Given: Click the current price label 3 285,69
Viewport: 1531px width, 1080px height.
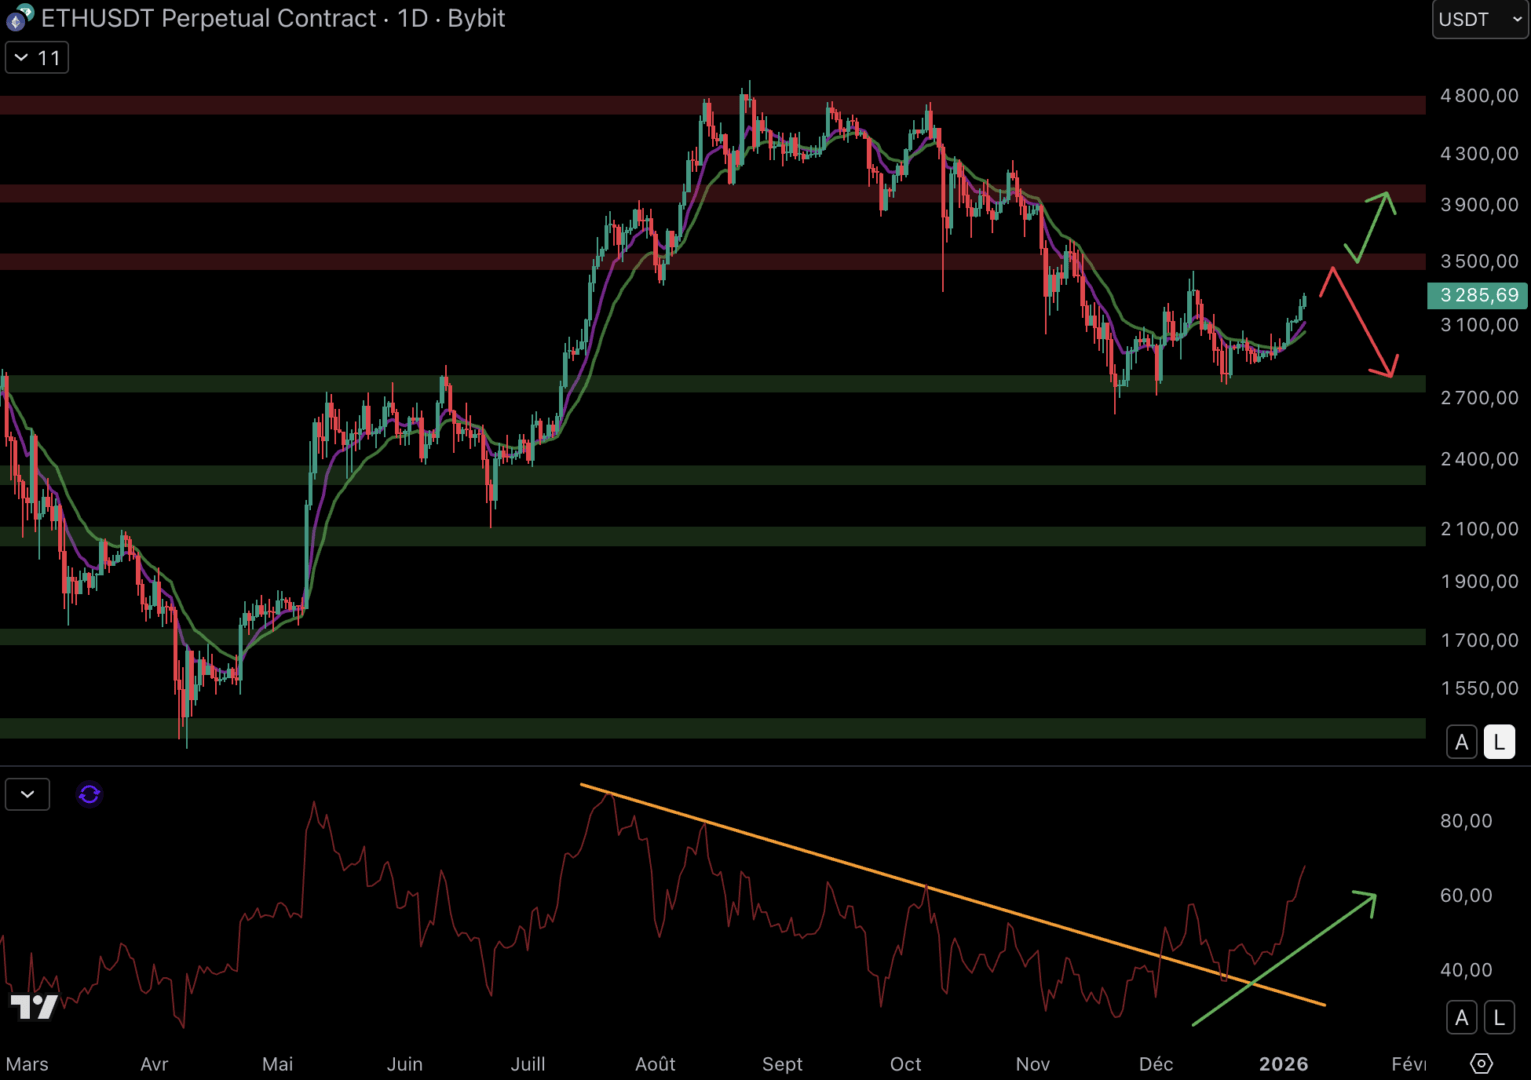Looking at the screenshot, I should pyautogui.click(x=1478, y=295).
